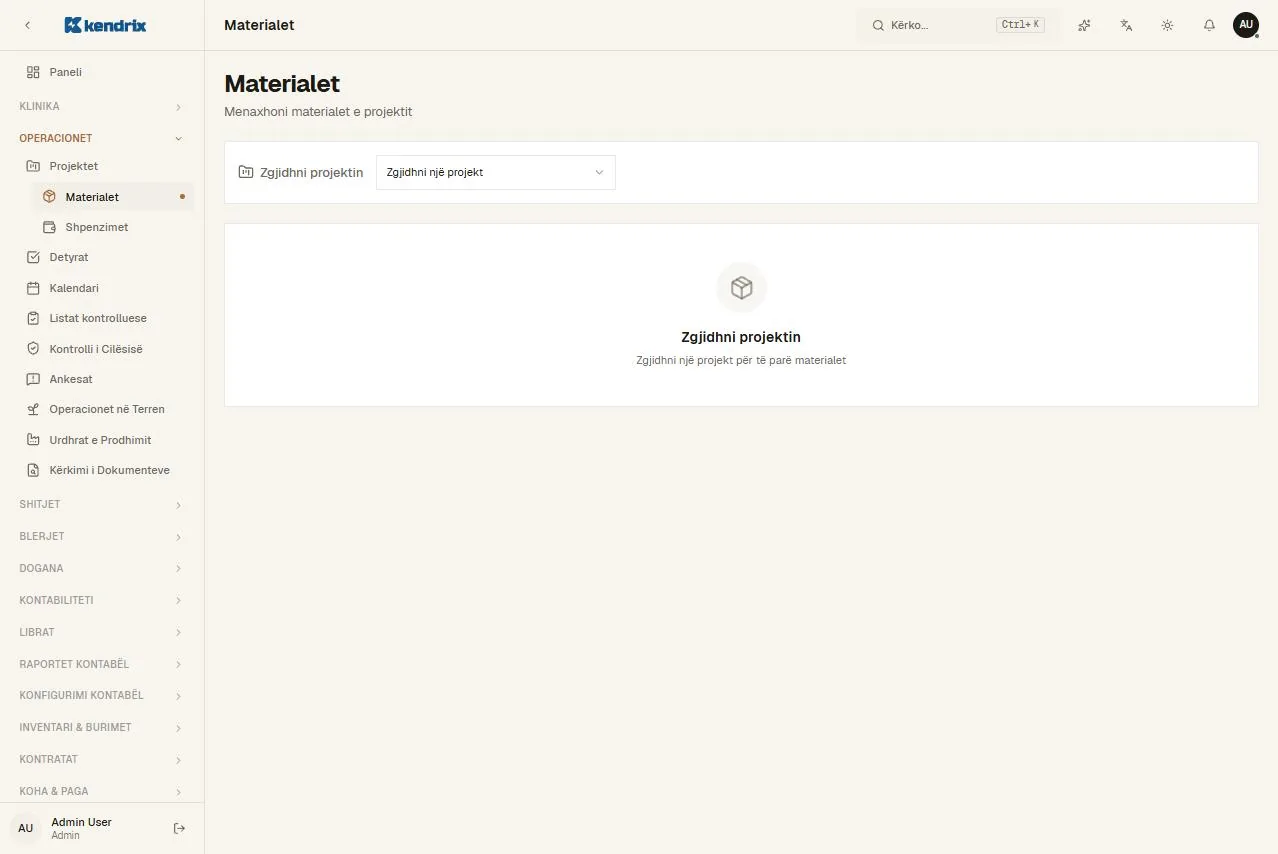Open the Detyrat menu item
Screen dimensions: 1278x854
click(x=105, y=257)
